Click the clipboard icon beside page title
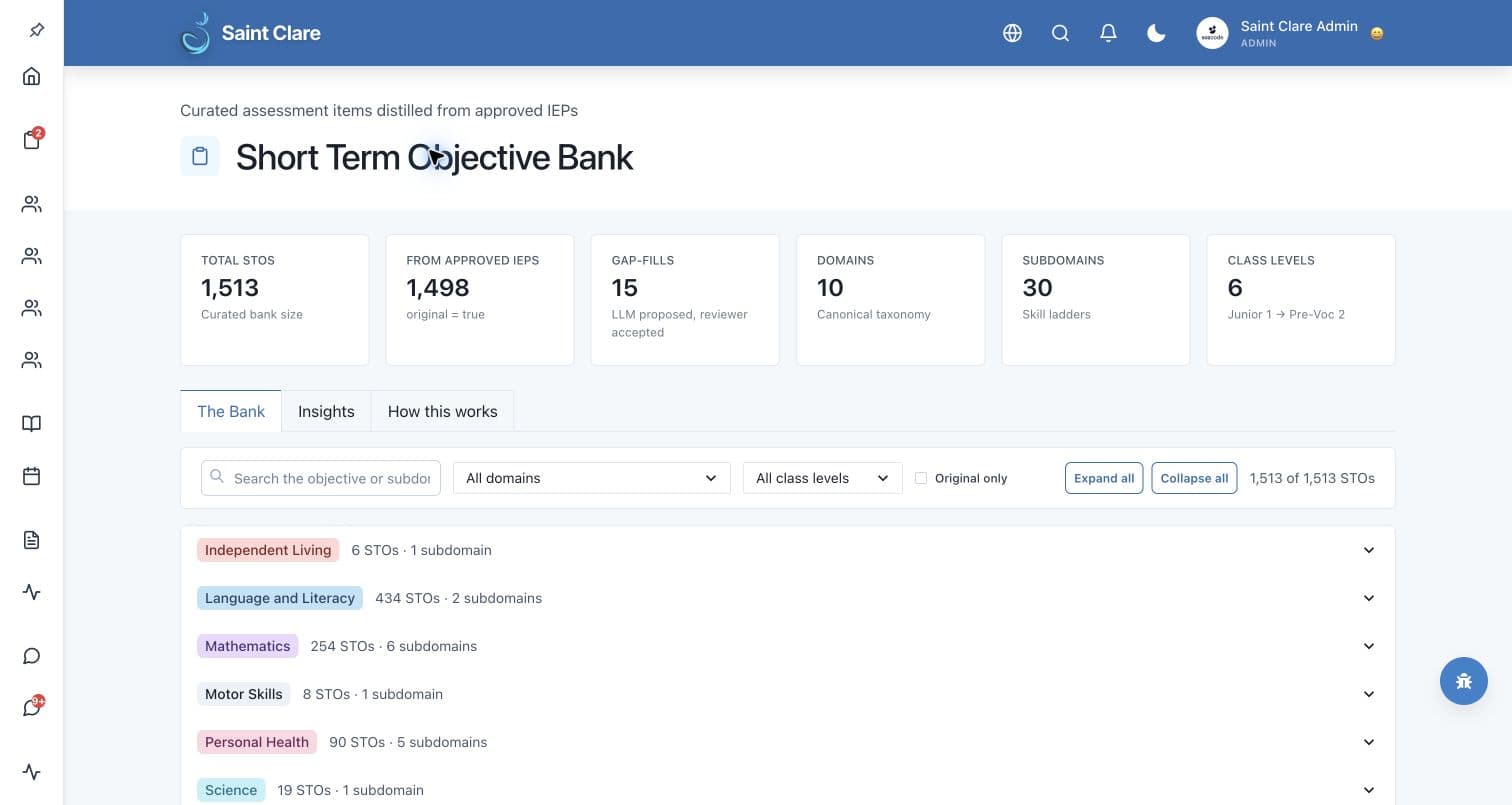The image size is (1512, 805). 200,157
